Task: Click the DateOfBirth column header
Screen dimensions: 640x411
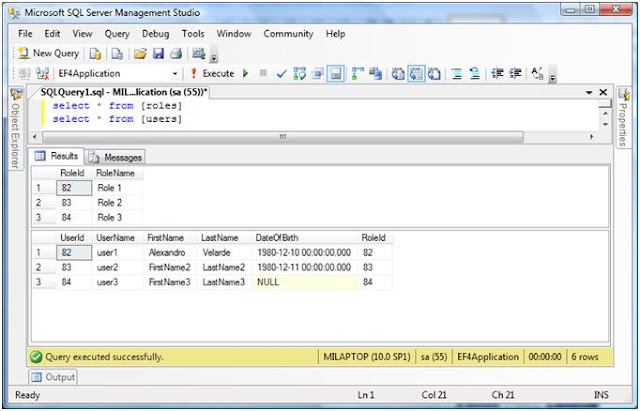Action: [x=304, y=238]
